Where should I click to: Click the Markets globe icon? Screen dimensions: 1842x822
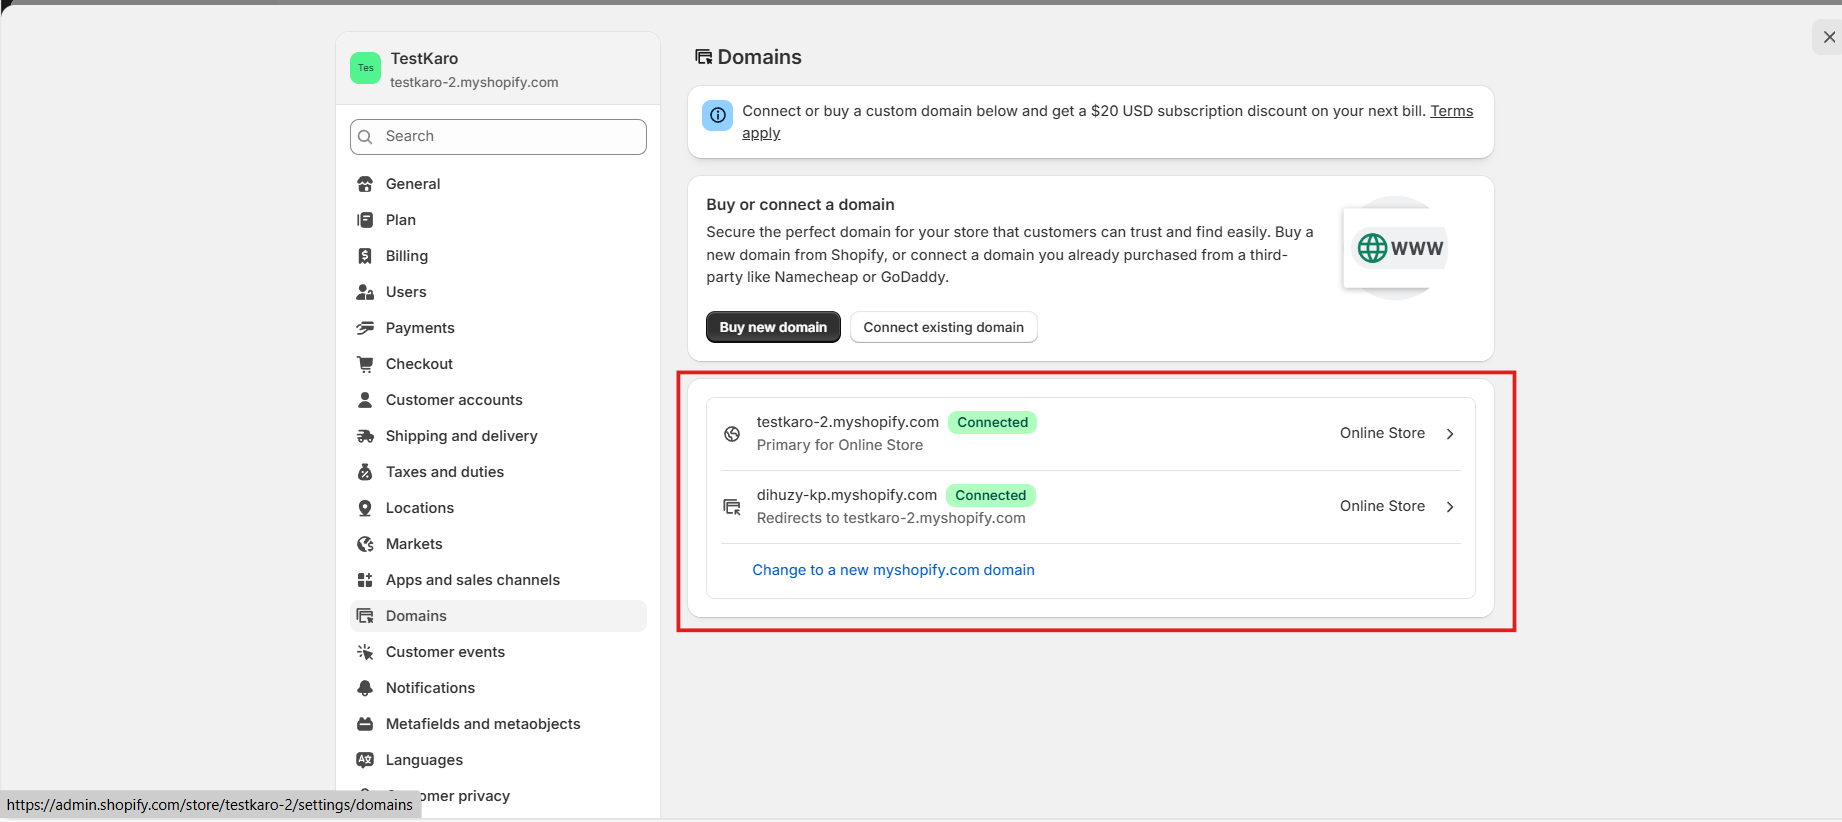365,544
